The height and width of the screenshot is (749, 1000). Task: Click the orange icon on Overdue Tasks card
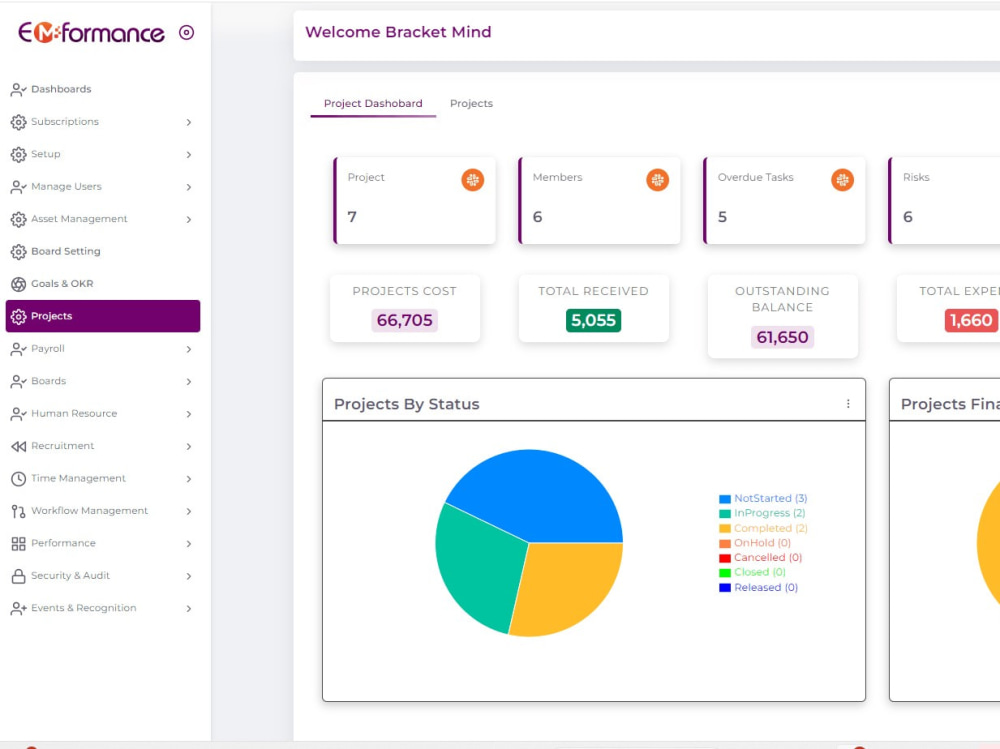[842, 180]
